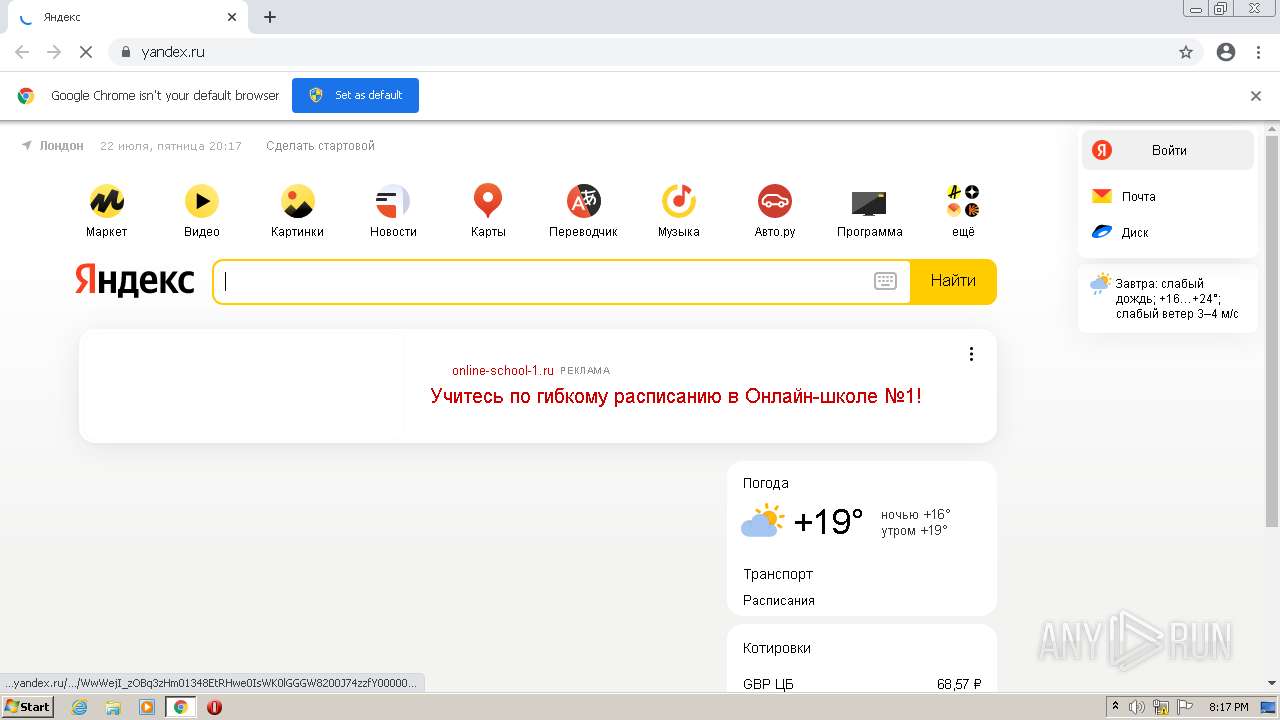Viewport: 1280px width, 720px height.
Task: Click the Почта mail icon
Action: pyautogui.click(x=1101, y=196)
